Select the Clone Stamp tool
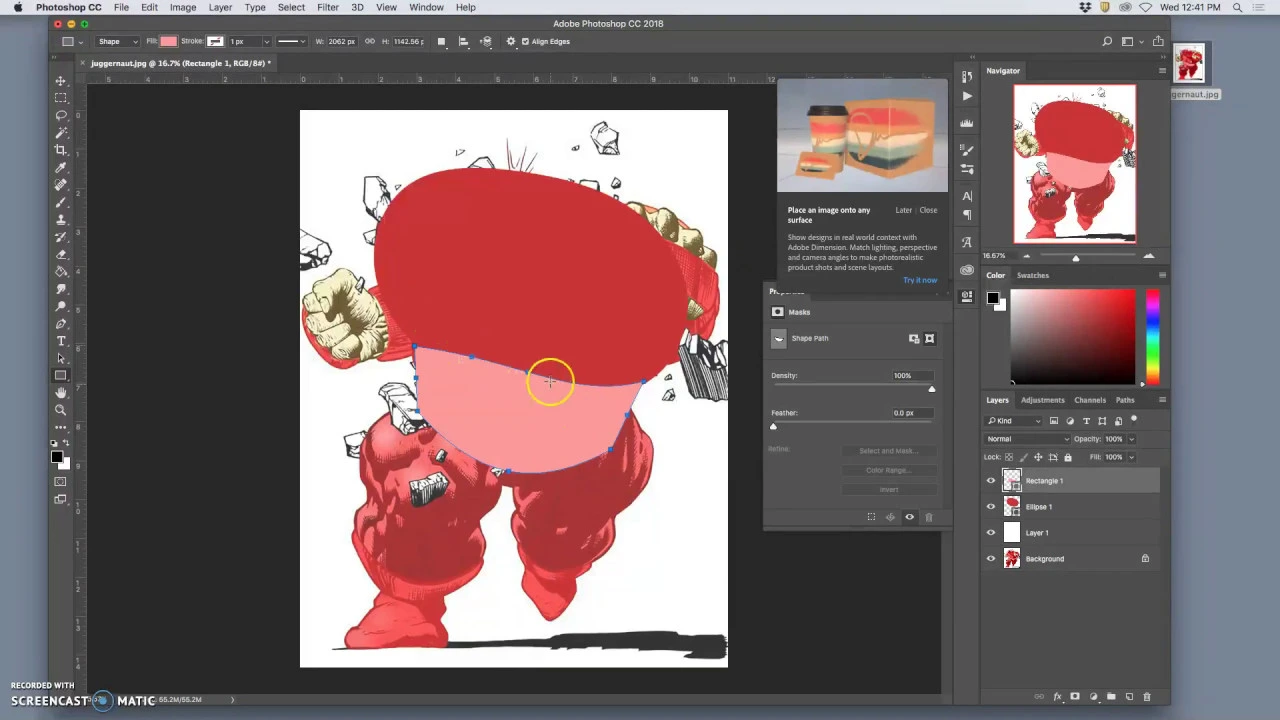This screenshot has width=1280, height=720. (x=61, y=219)
